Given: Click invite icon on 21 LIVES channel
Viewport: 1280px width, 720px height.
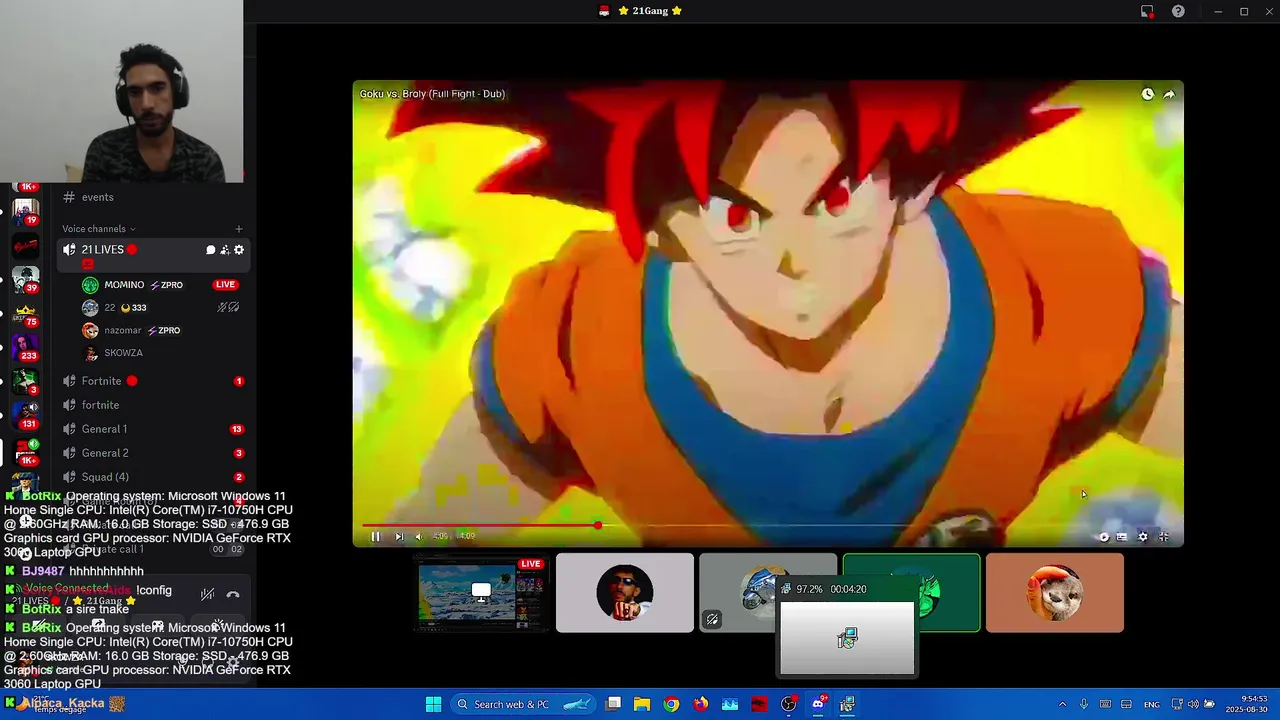Looking at the screenshot, I should pyautogui.click(x=225, y=250).
